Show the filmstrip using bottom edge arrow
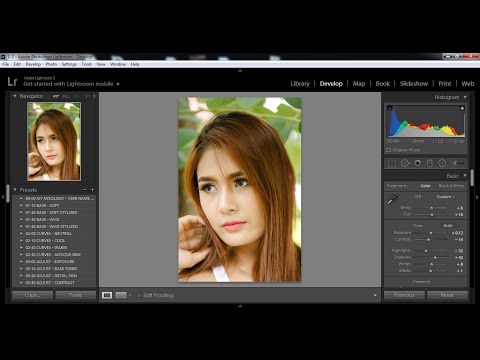This screenshot has width=480, height=360. [240, 306]
